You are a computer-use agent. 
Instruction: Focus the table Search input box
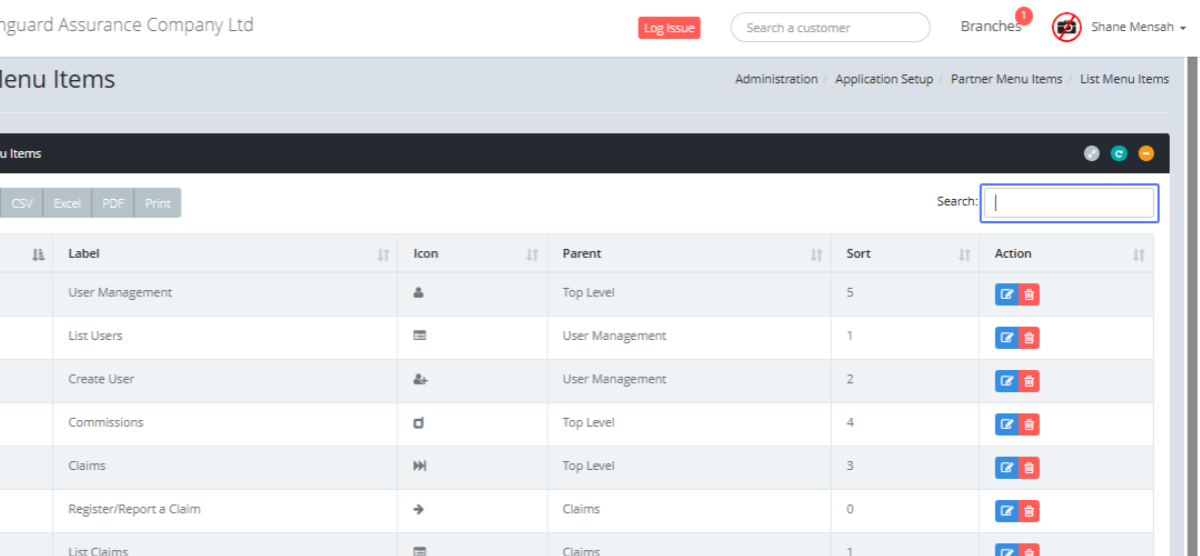[x=1069, y=203]
